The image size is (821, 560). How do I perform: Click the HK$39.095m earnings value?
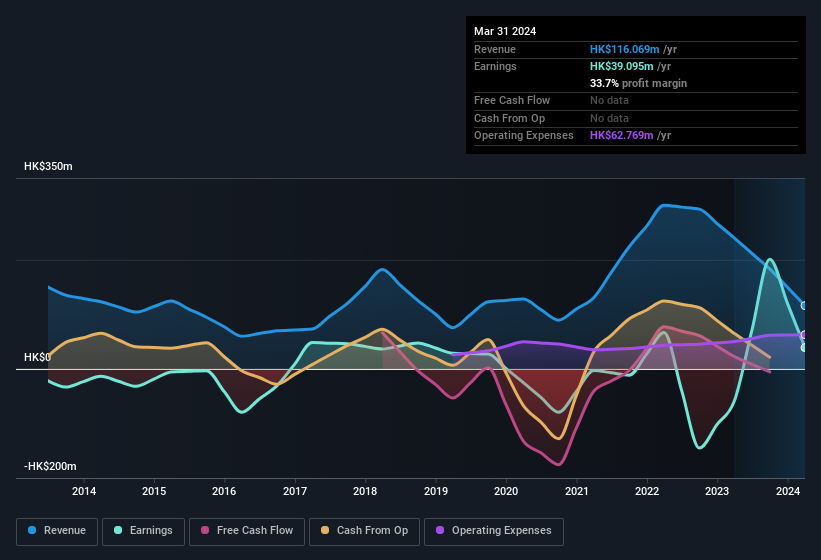click(622, 66)
